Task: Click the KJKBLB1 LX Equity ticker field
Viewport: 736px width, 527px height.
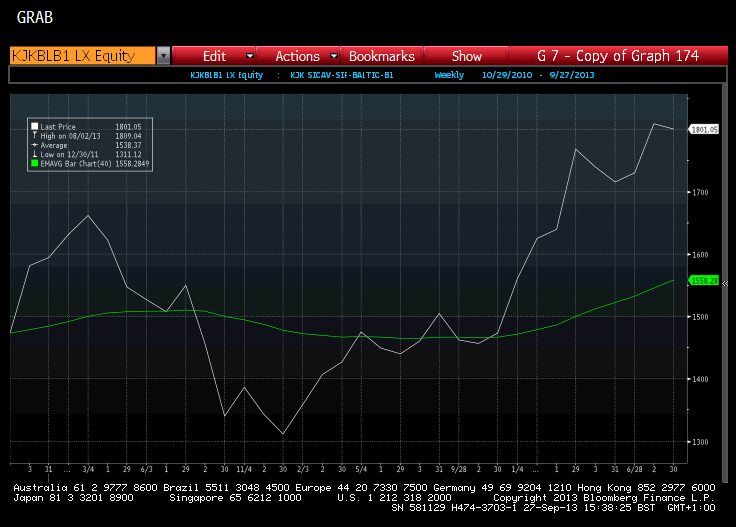Action: click(81, 56)
